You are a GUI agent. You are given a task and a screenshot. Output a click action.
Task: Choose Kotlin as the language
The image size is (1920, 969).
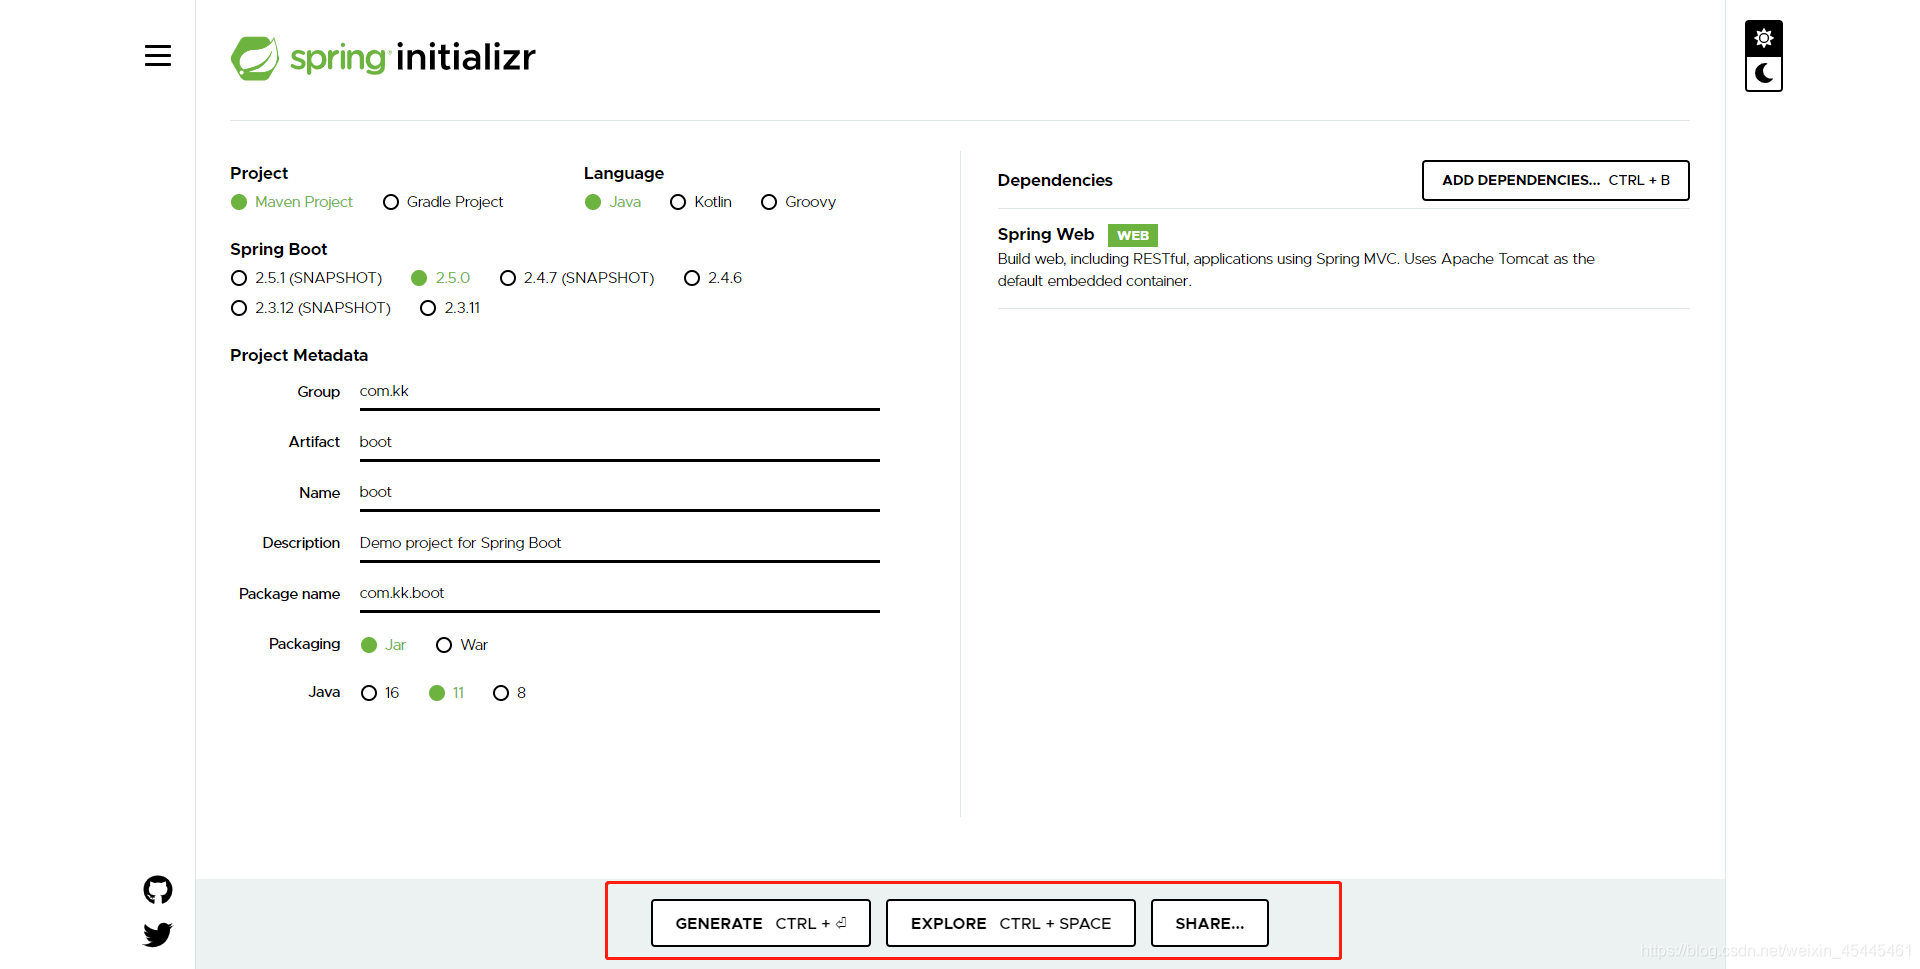tap(701, 202)
